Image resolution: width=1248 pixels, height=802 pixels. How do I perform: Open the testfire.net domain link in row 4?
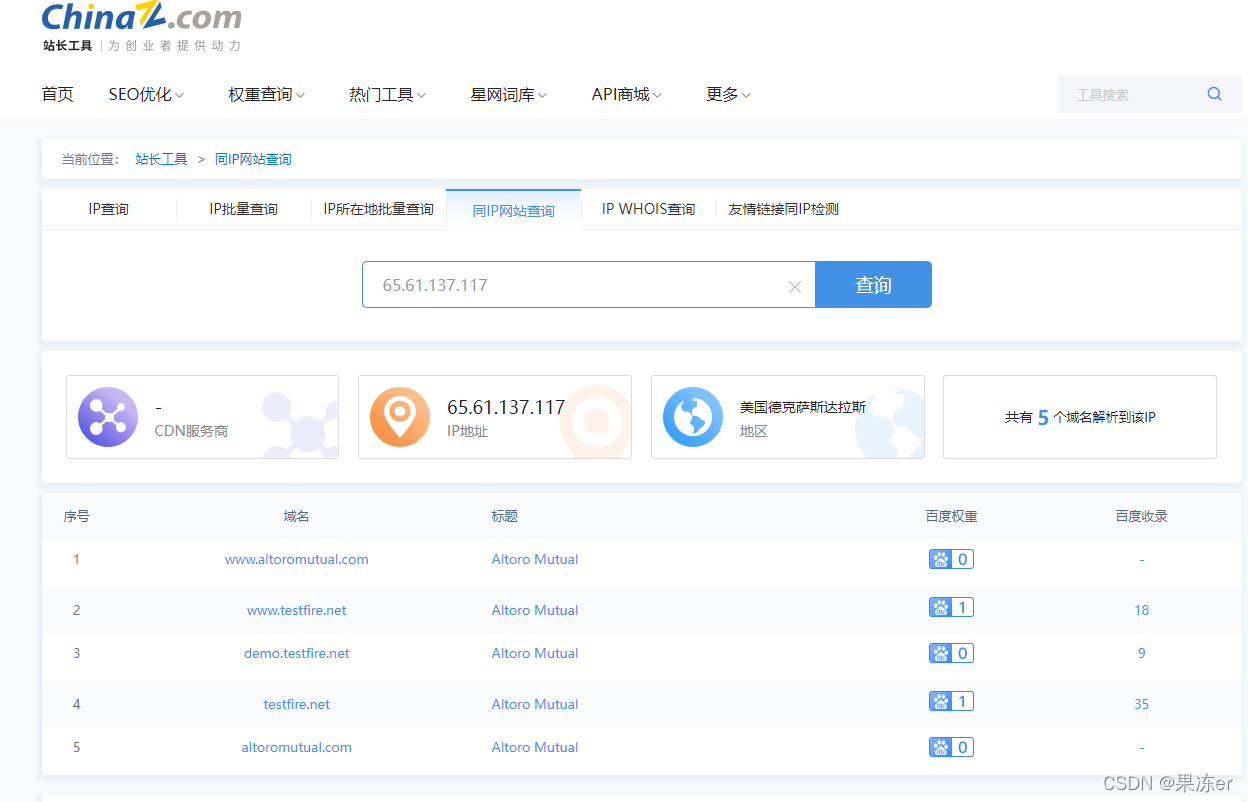tap(297, 704)
